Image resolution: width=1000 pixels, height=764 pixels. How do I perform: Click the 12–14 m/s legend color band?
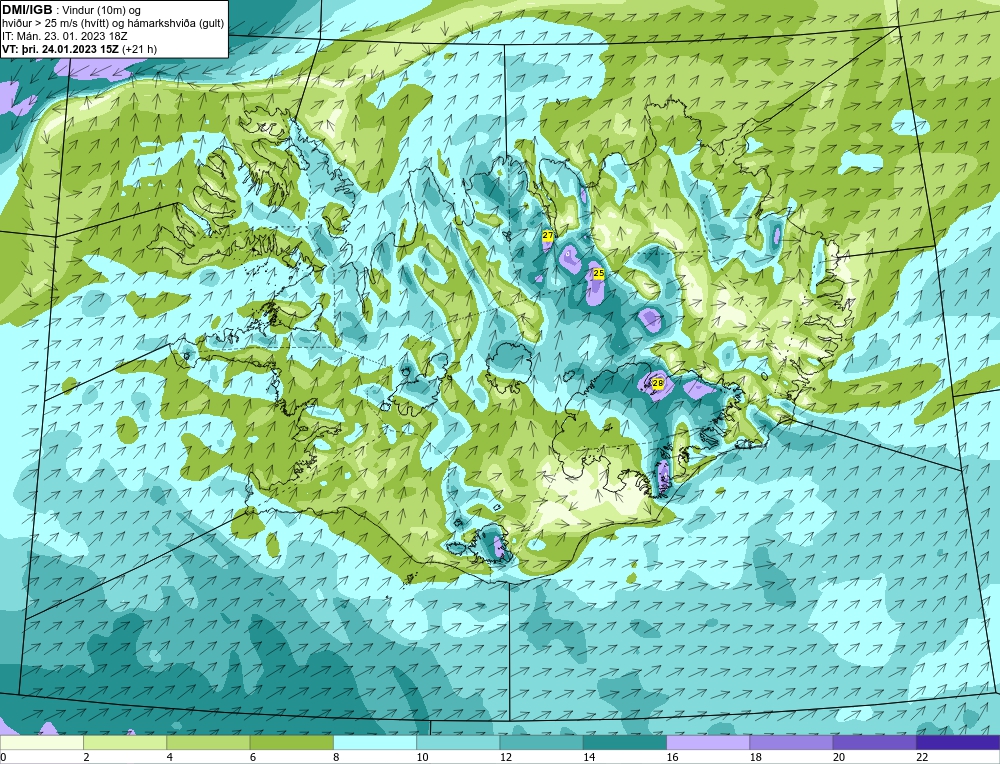pyautogui.click(x=541, y=743)
